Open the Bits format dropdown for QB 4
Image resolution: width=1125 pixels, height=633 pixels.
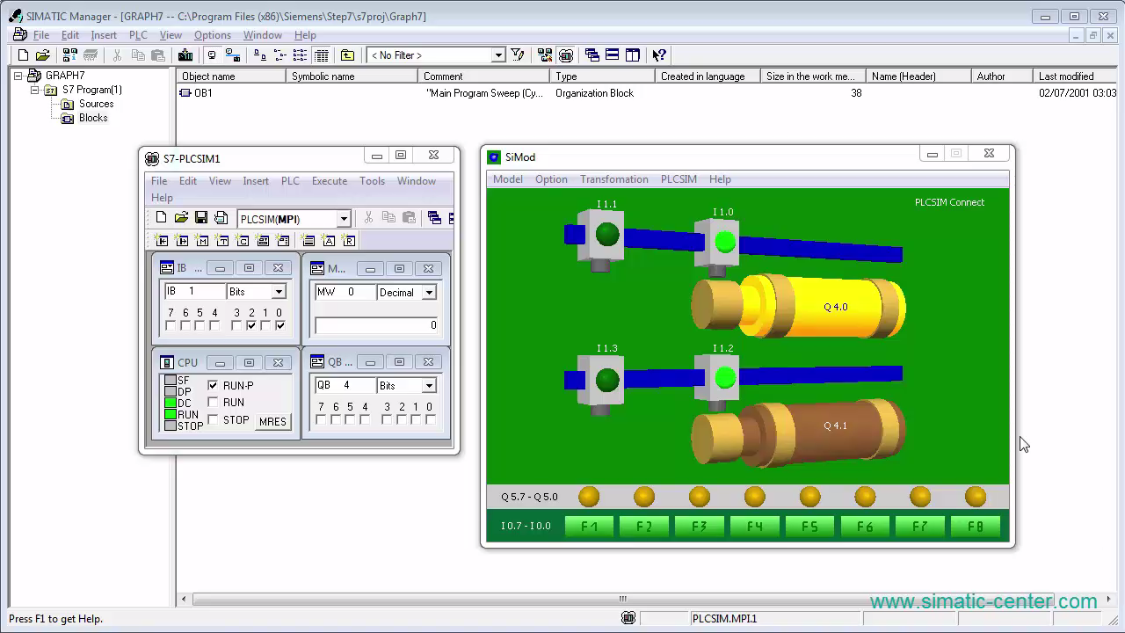(429, 386)
